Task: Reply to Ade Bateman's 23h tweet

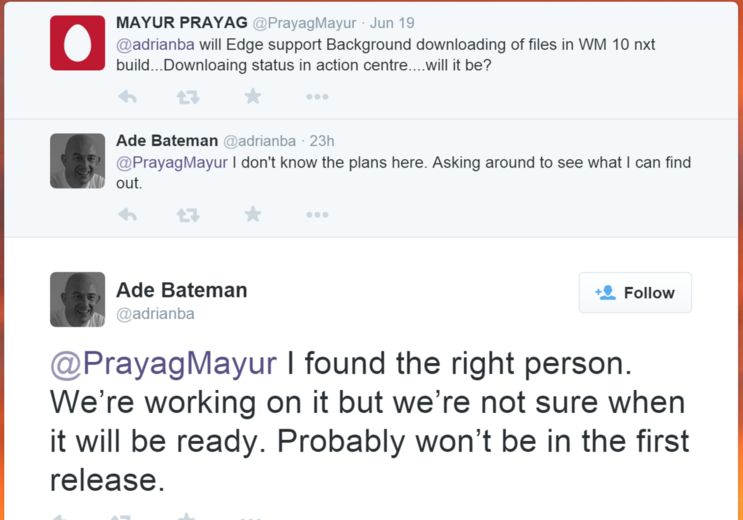Action: (x=127, y=215)
